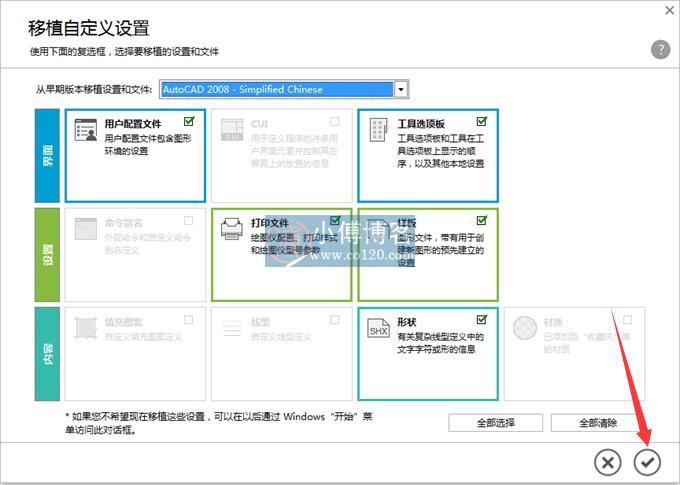Click the 全部选择 button
680x485 pixels.
click(x=495, y=423)
